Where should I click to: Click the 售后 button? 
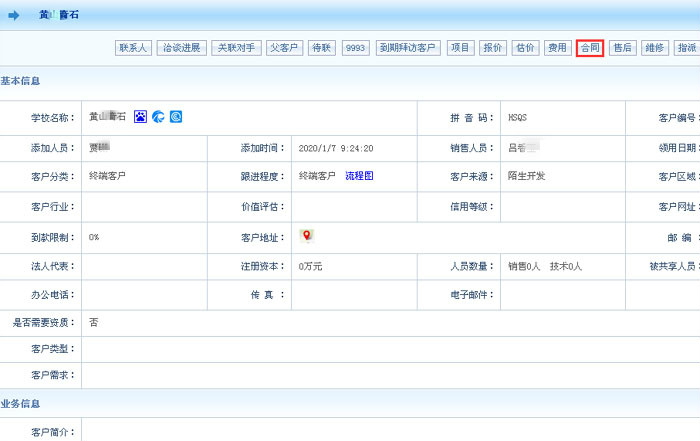[x=622, y=48]
